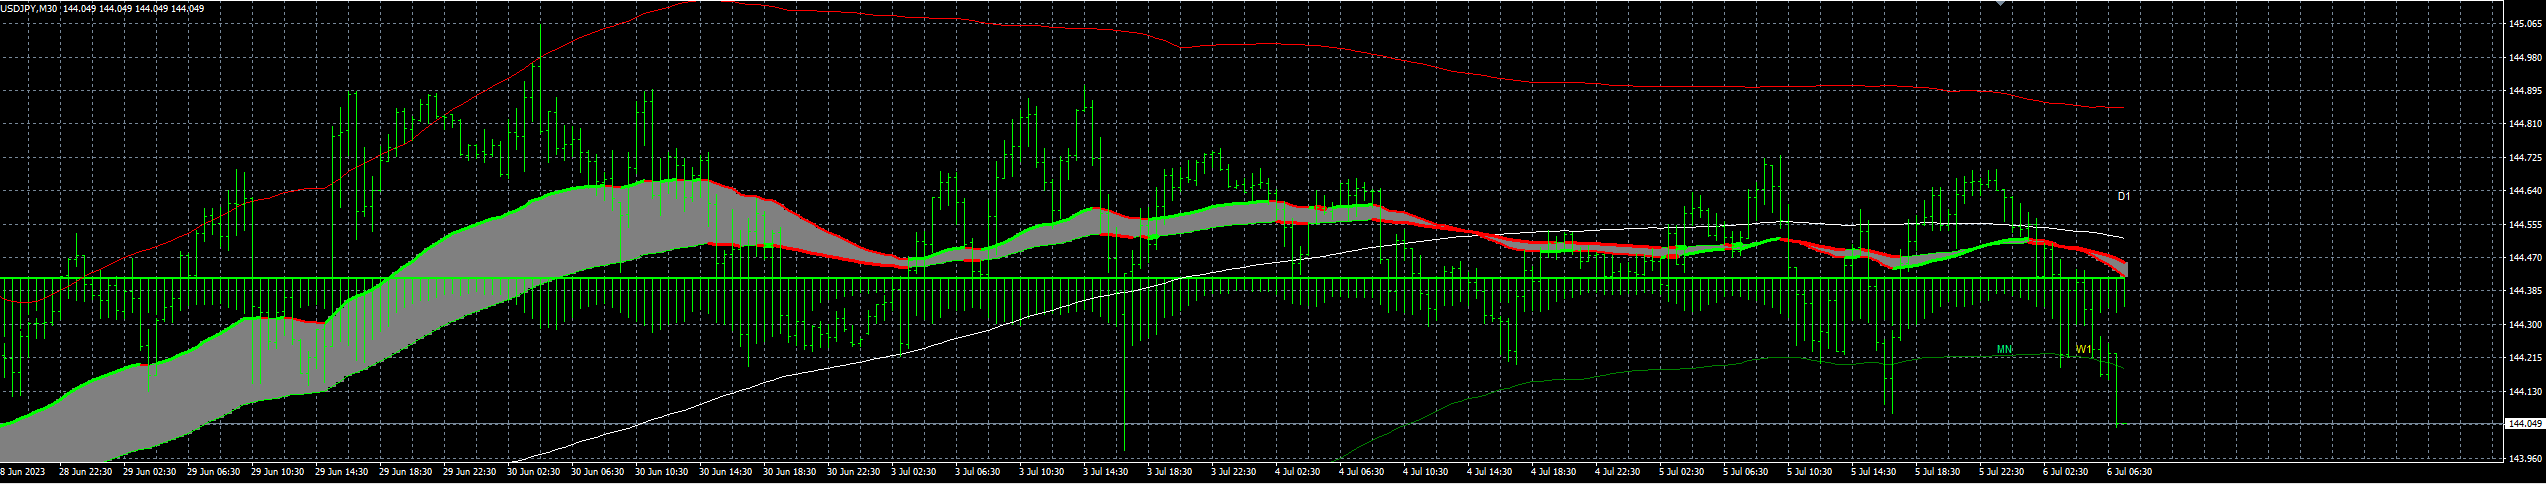Click price scale value 144.385
This screenshot has height=484, width=2546.
click(2525, 291)
